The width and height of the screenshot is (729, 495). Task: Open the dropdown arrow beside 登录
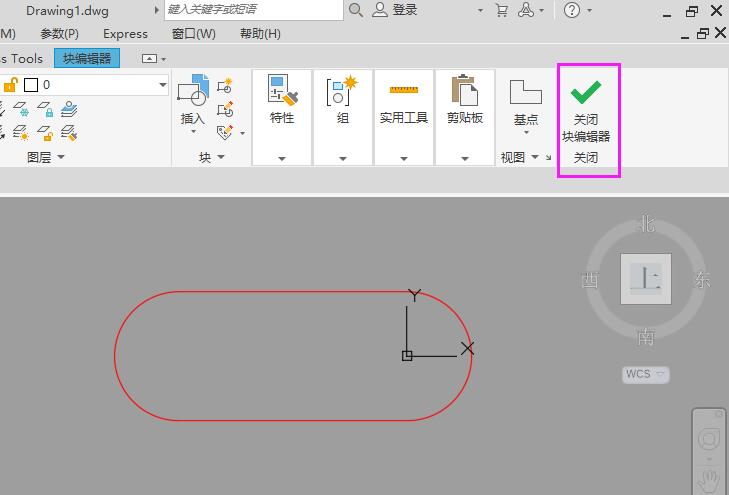(x=480, y=10)
